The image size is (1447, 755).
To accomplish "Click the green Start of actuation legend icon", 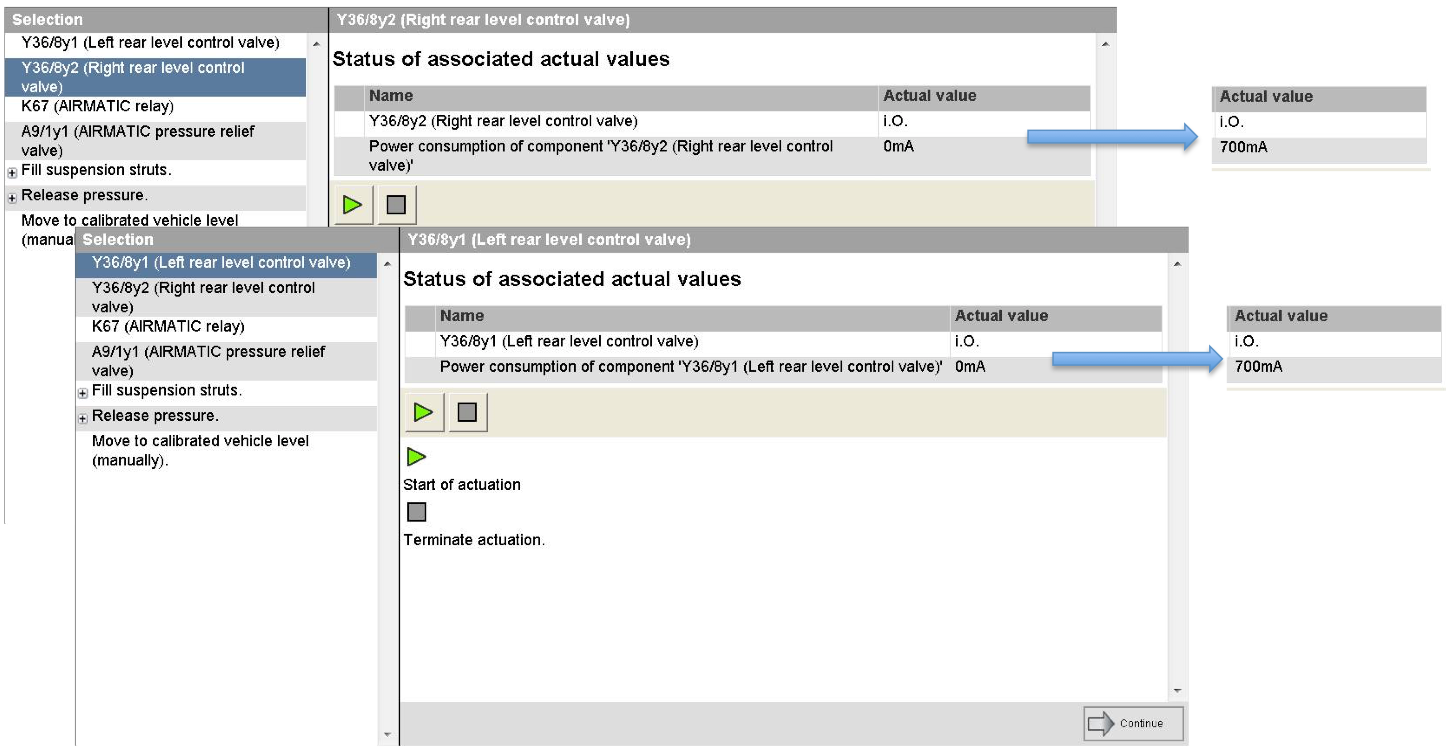I will tap(416, 457).
